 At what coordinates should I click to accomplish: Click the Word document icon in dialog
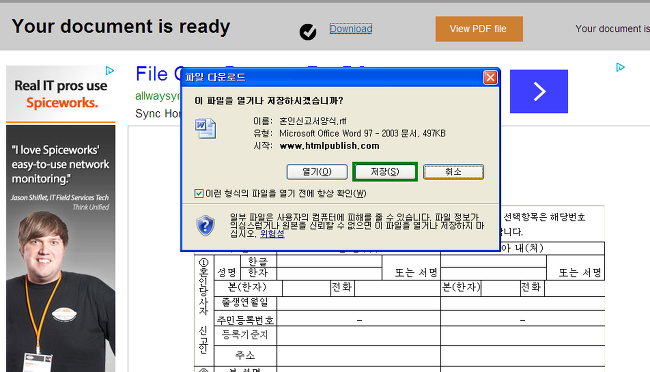click(x=206, y=129)
